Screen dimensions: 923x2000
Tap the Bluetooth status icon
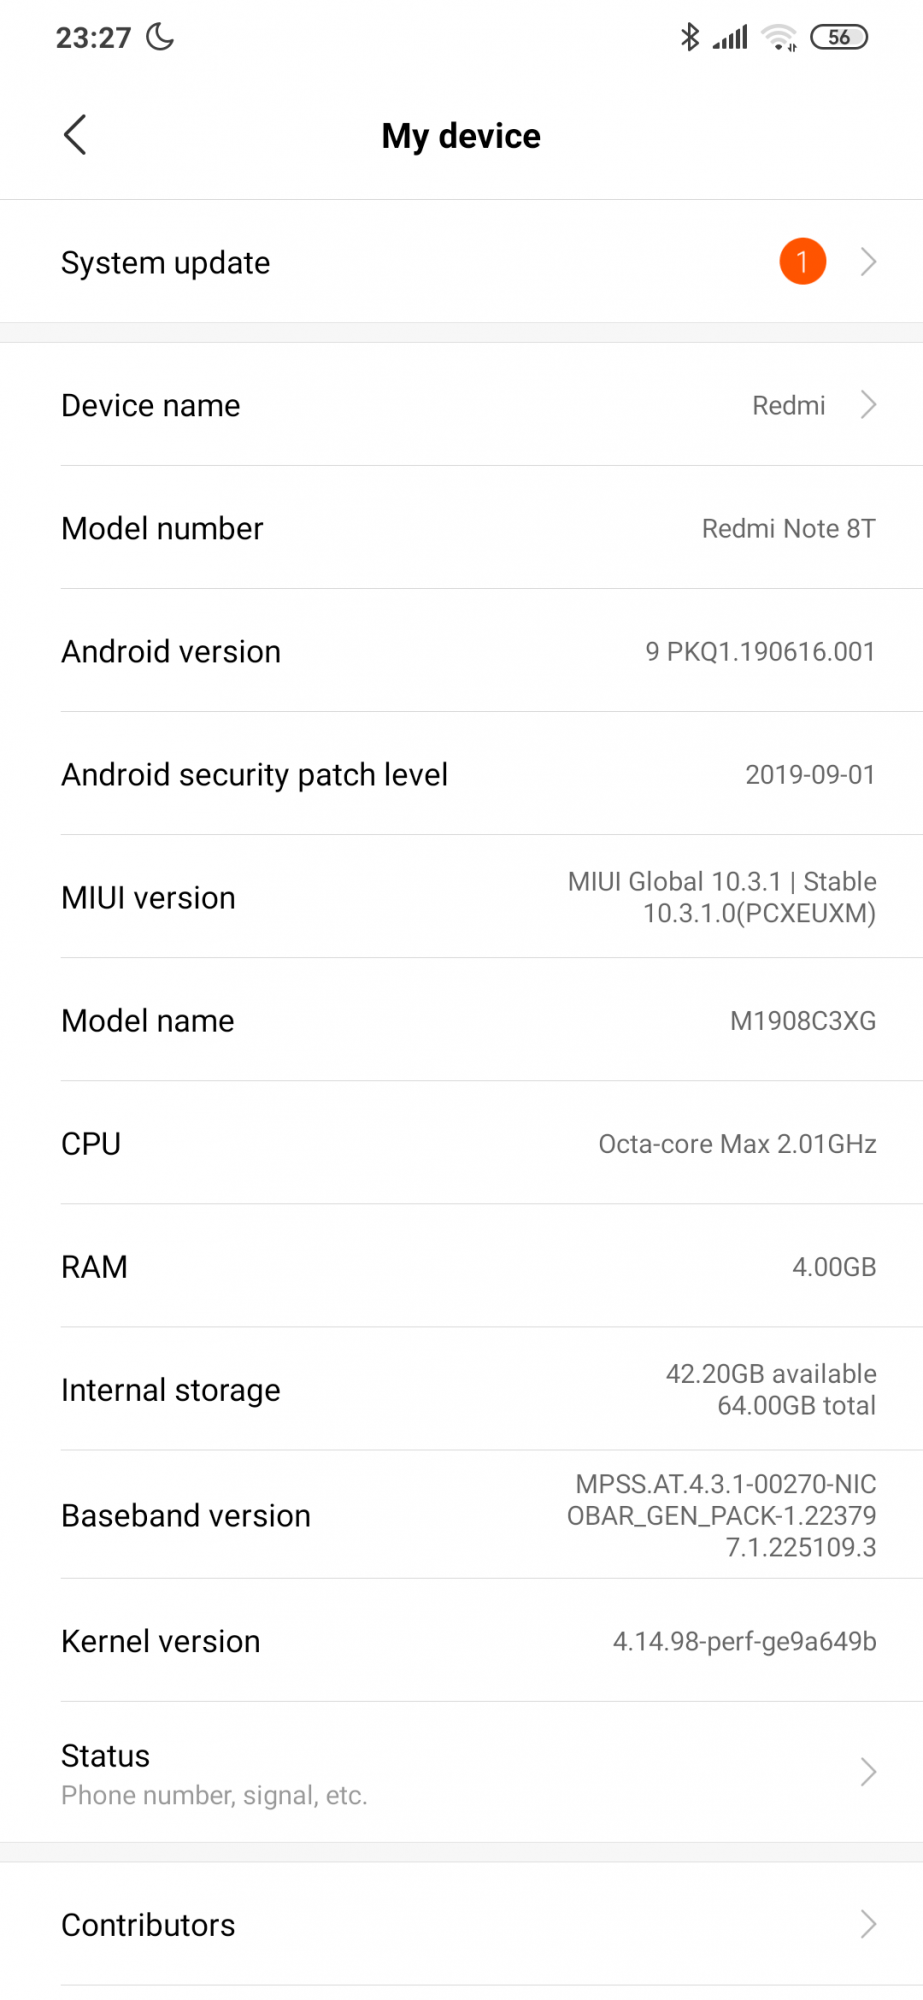(x=689, y=38)
